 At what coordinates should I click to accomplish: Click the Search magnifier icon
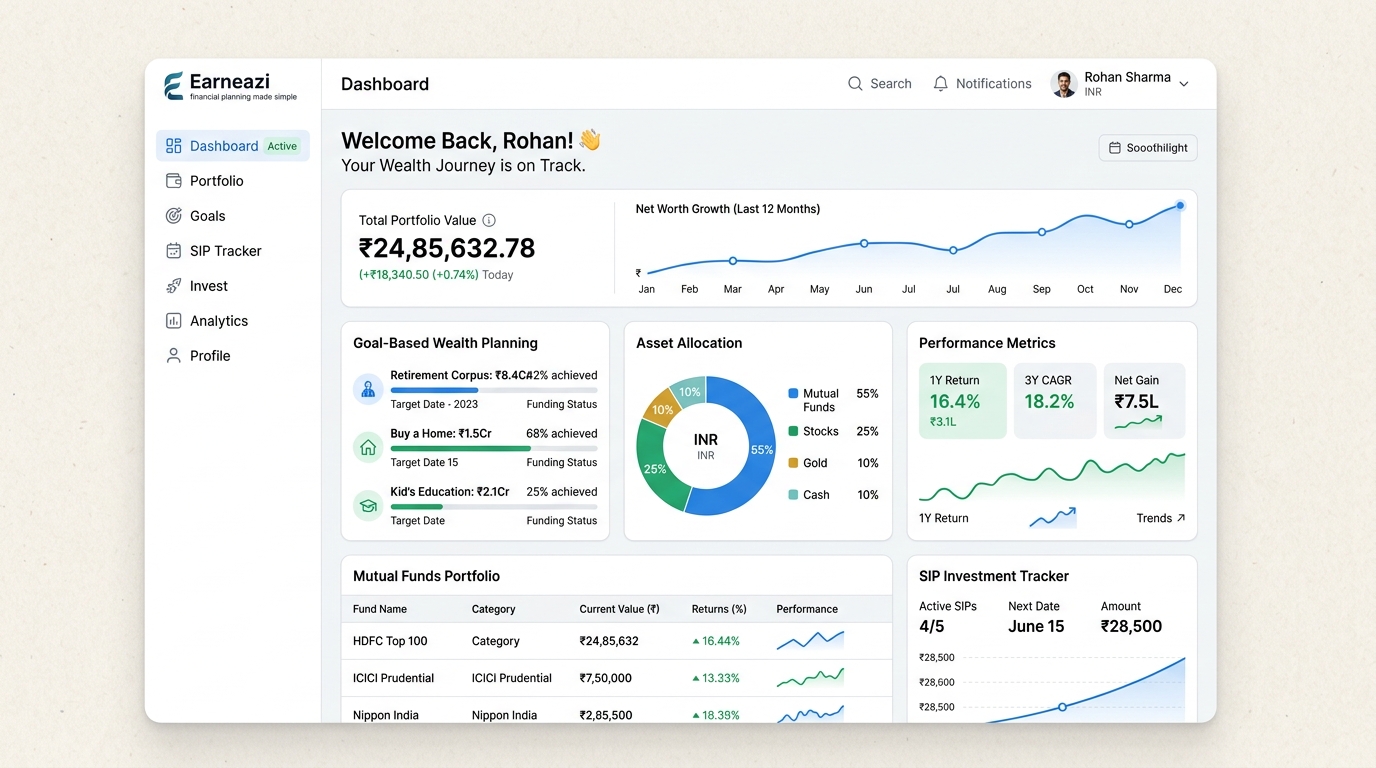(855, 84)
